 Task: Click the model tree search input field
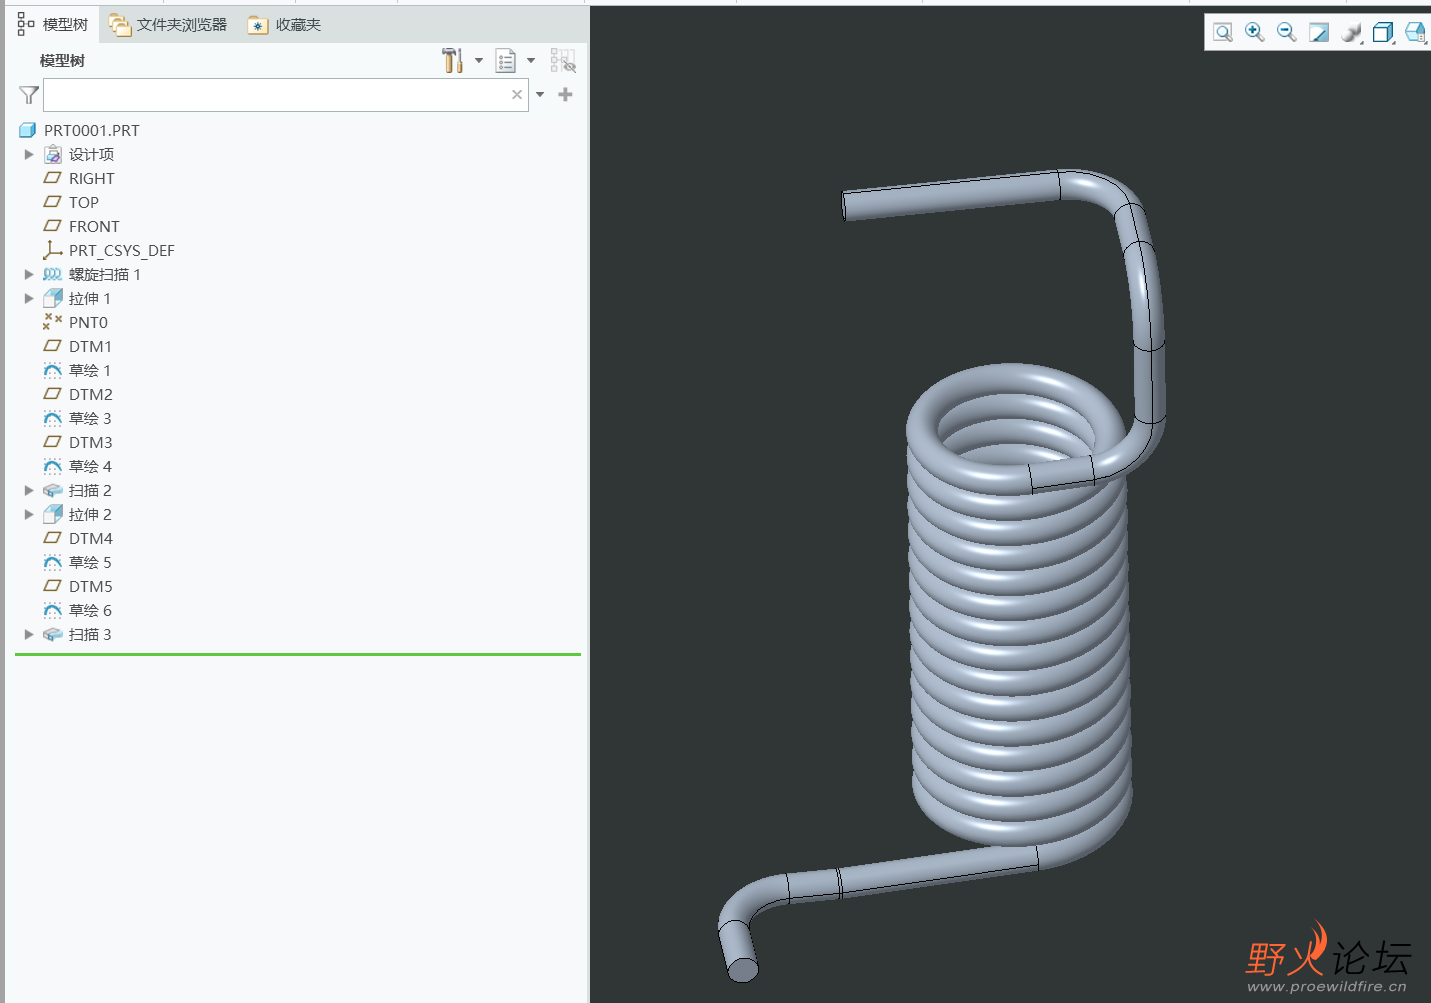pos(275,95)
